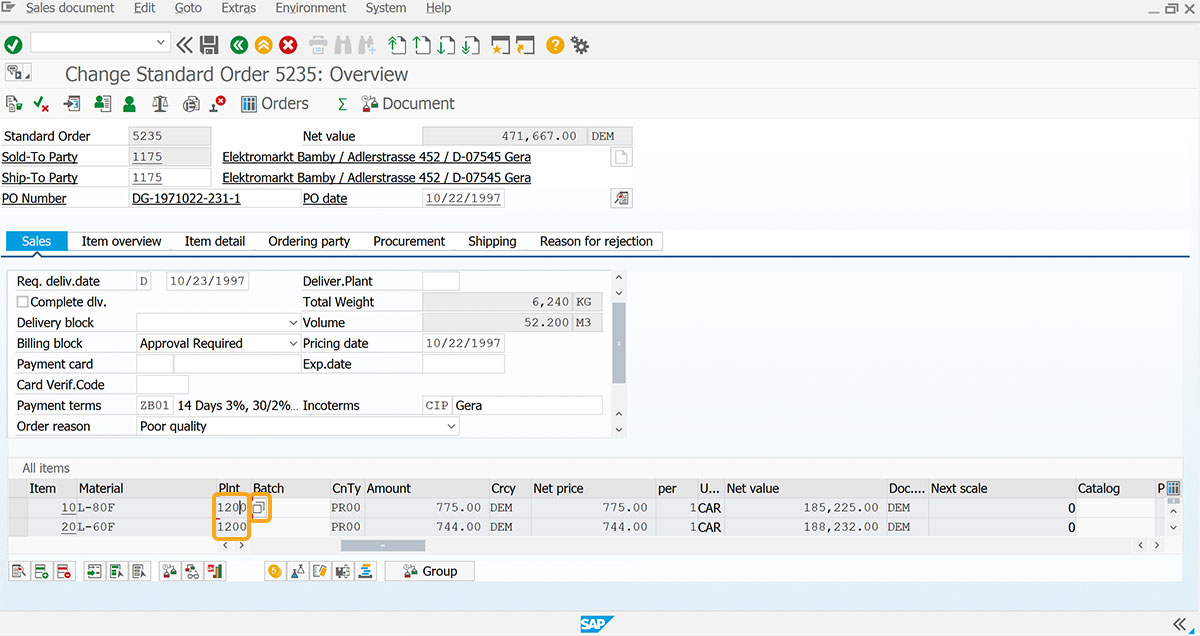Click the Deliver.Plant input field
This screenshot has width=1200, height=636.
pyautogui.click(x=441, y=282)
